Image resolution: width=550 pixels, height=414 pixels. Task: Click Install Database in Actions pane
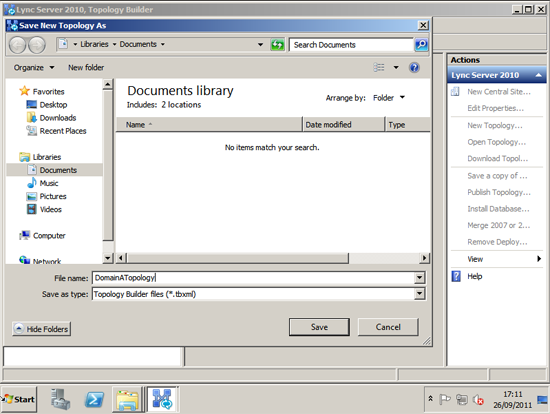click(x=498, y=209)
